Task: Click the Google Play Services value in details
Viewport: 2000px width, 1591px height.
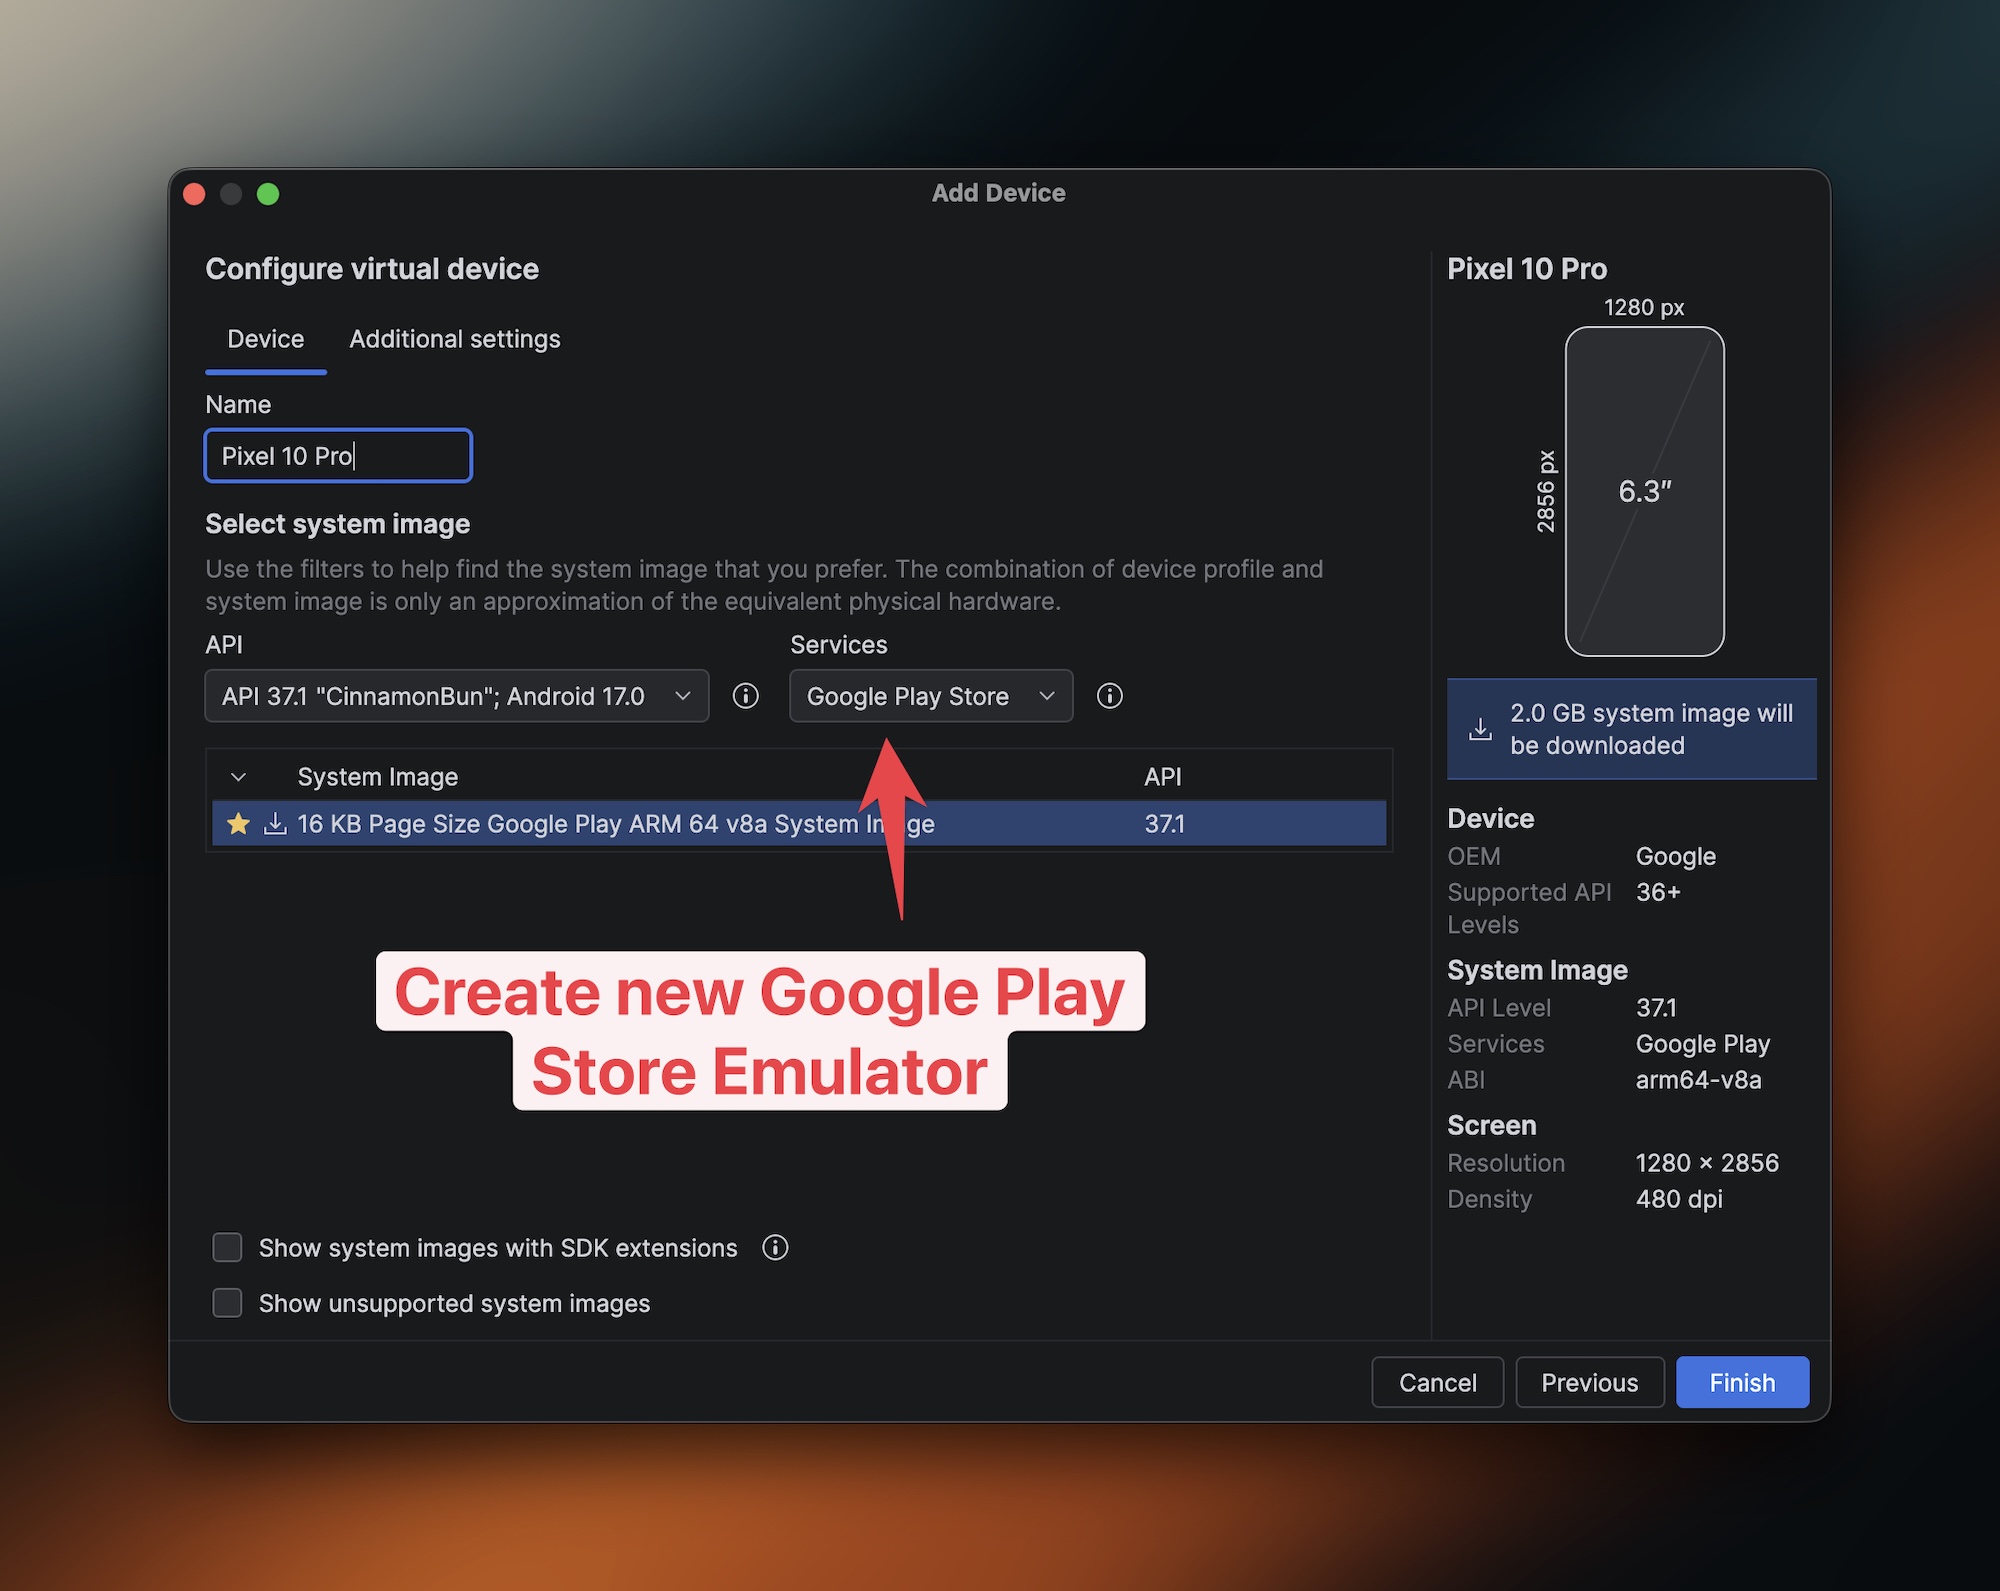Action: 1703,1044
